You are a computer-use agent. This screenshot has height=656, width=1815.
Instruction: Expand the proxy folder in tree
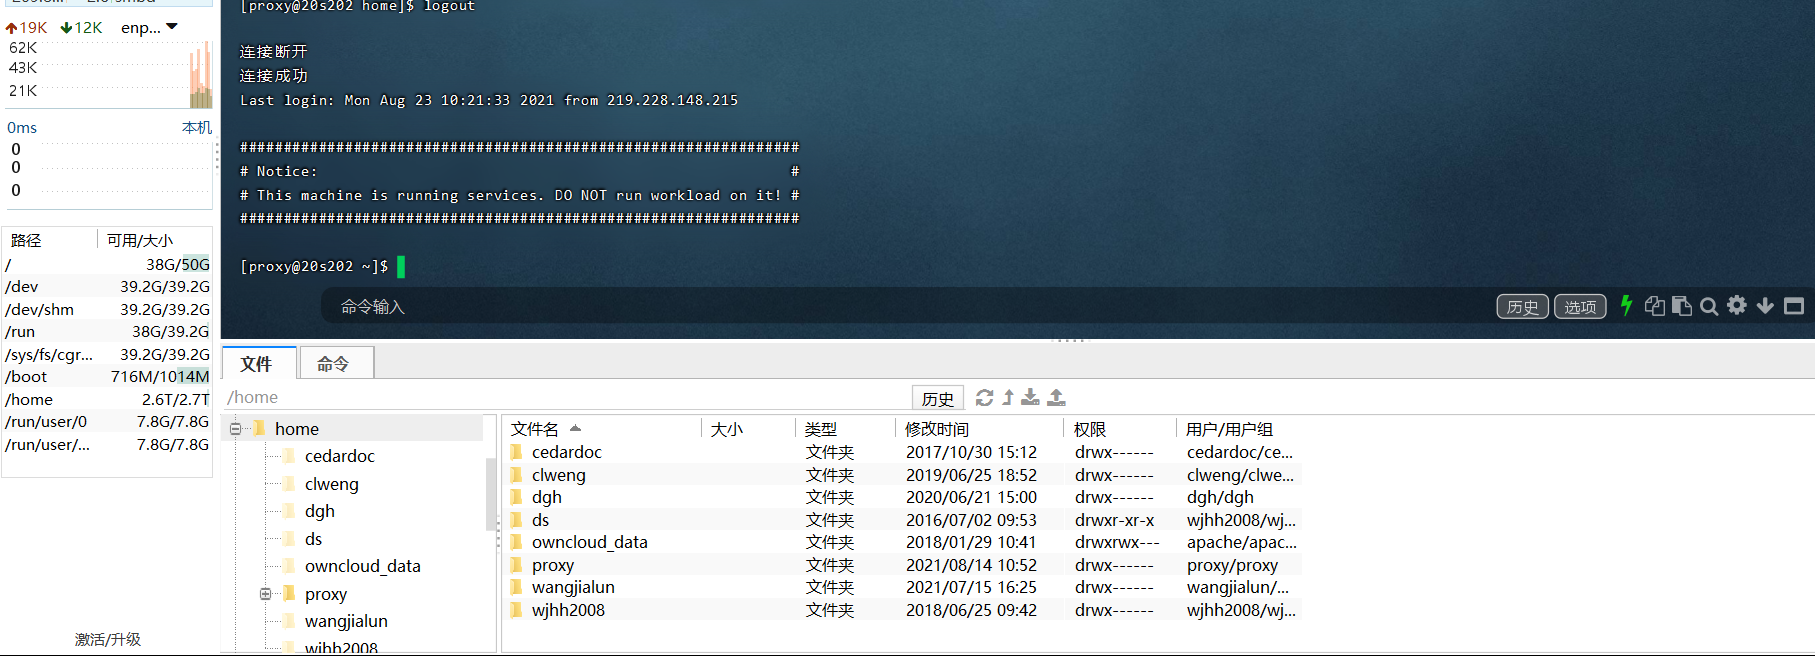click(x=266, y=594)
